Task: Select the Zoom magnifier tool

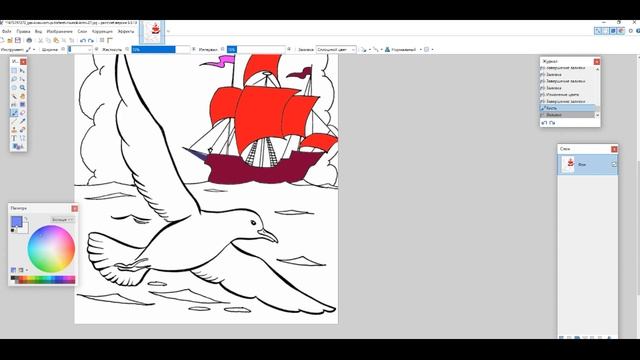Action: 22,87
